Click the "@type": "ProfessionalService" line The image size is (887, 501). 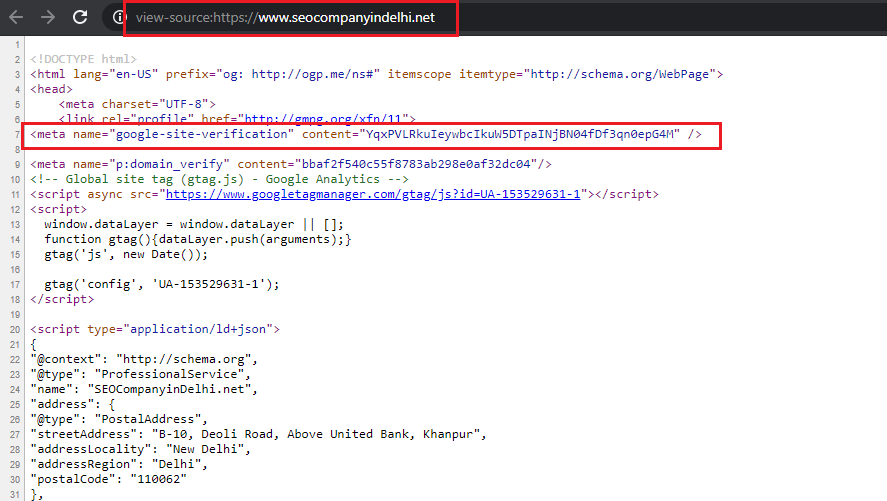141,374
